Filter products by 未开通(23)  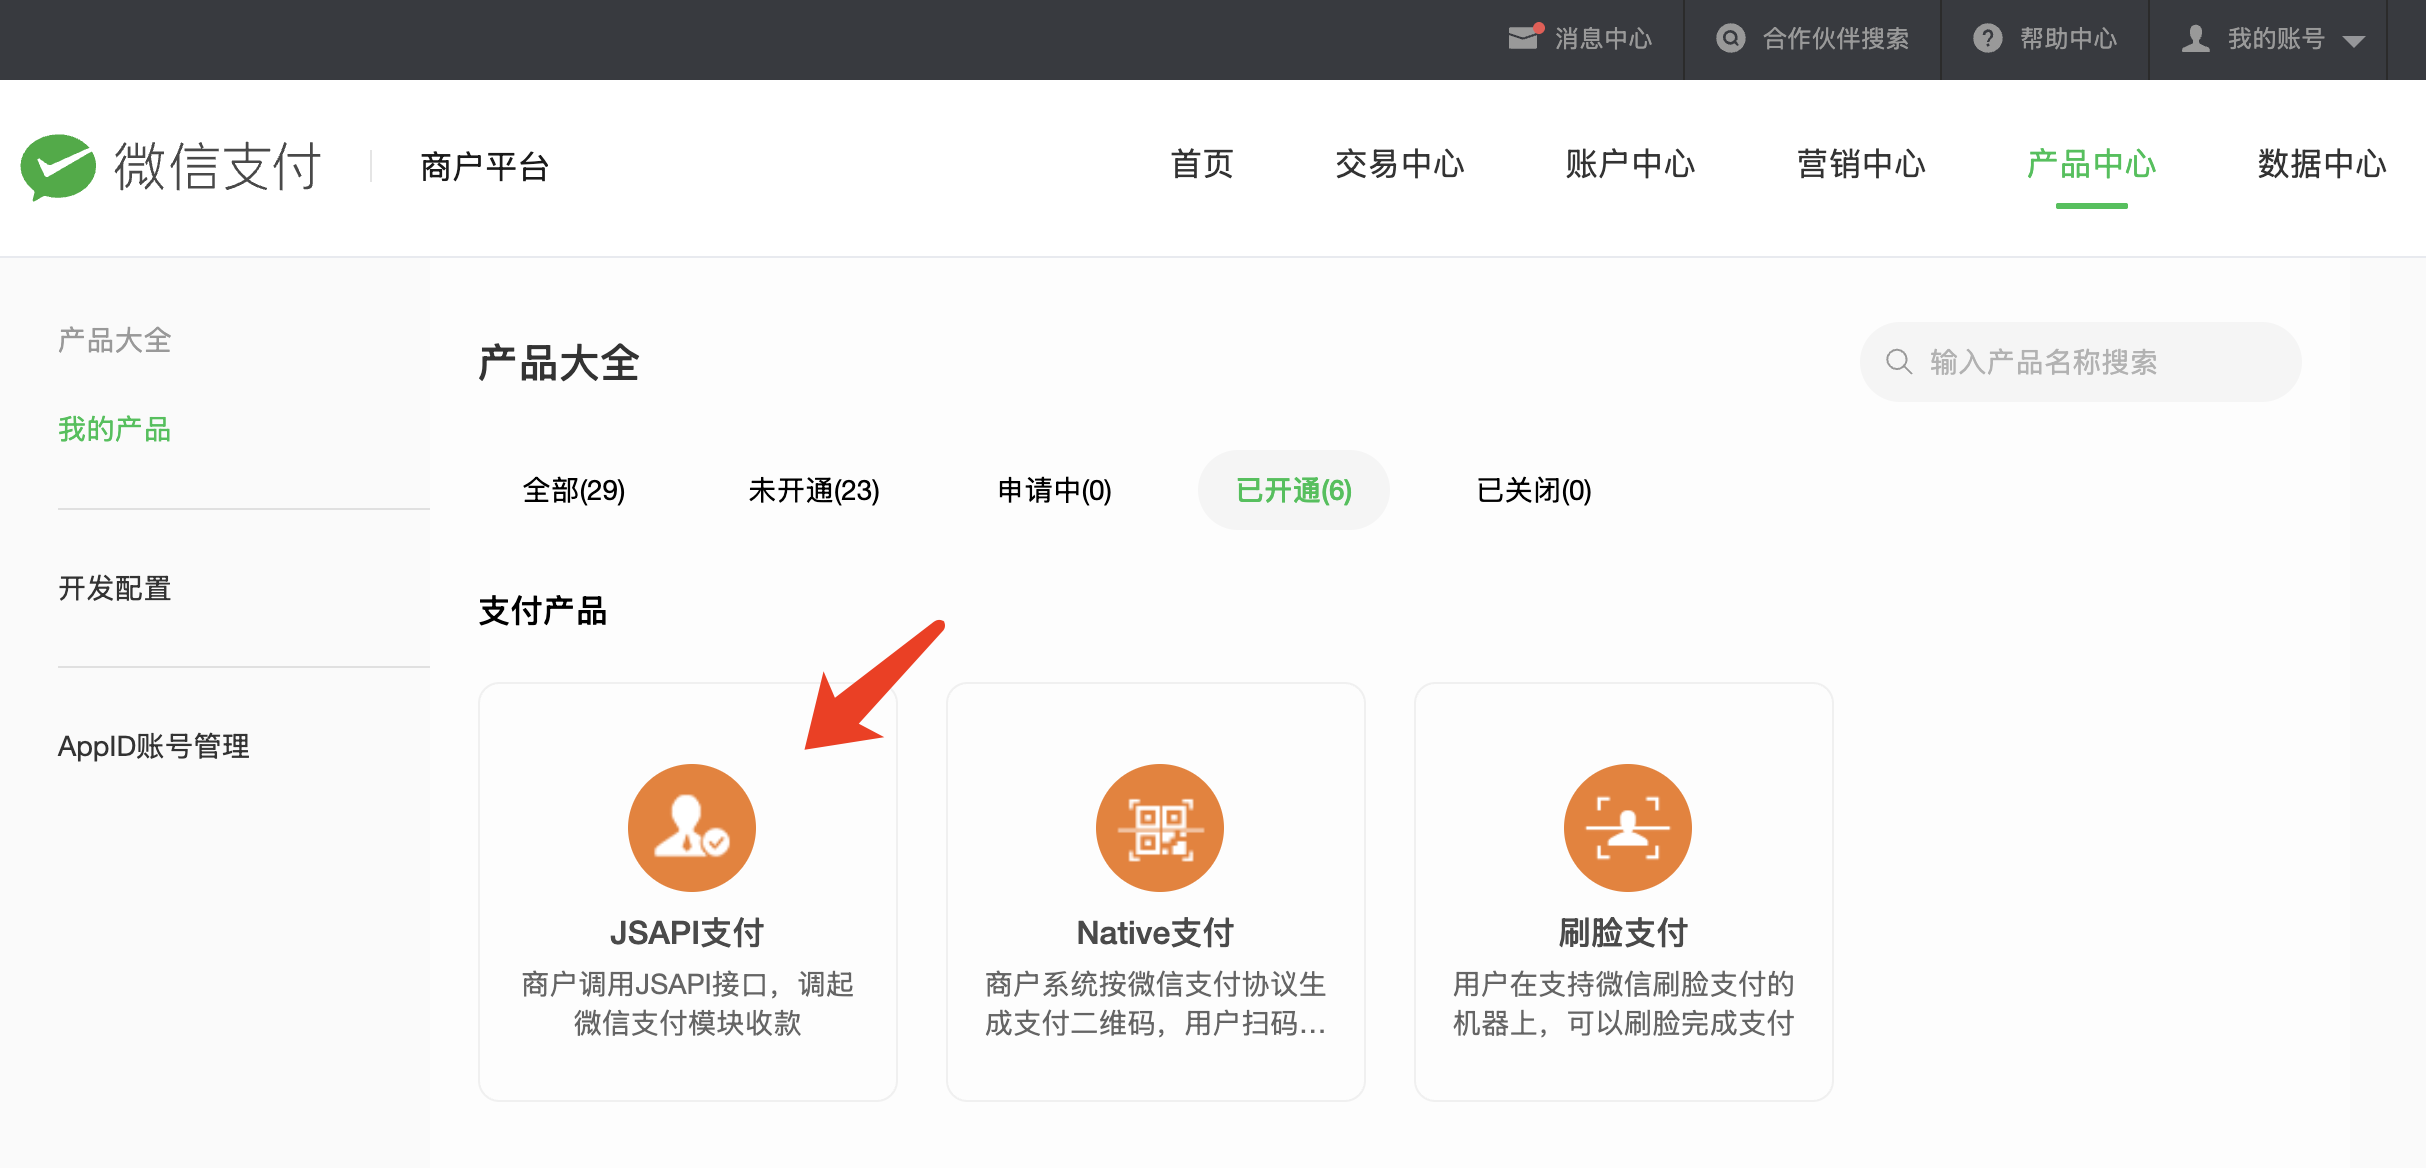point(814,490)
